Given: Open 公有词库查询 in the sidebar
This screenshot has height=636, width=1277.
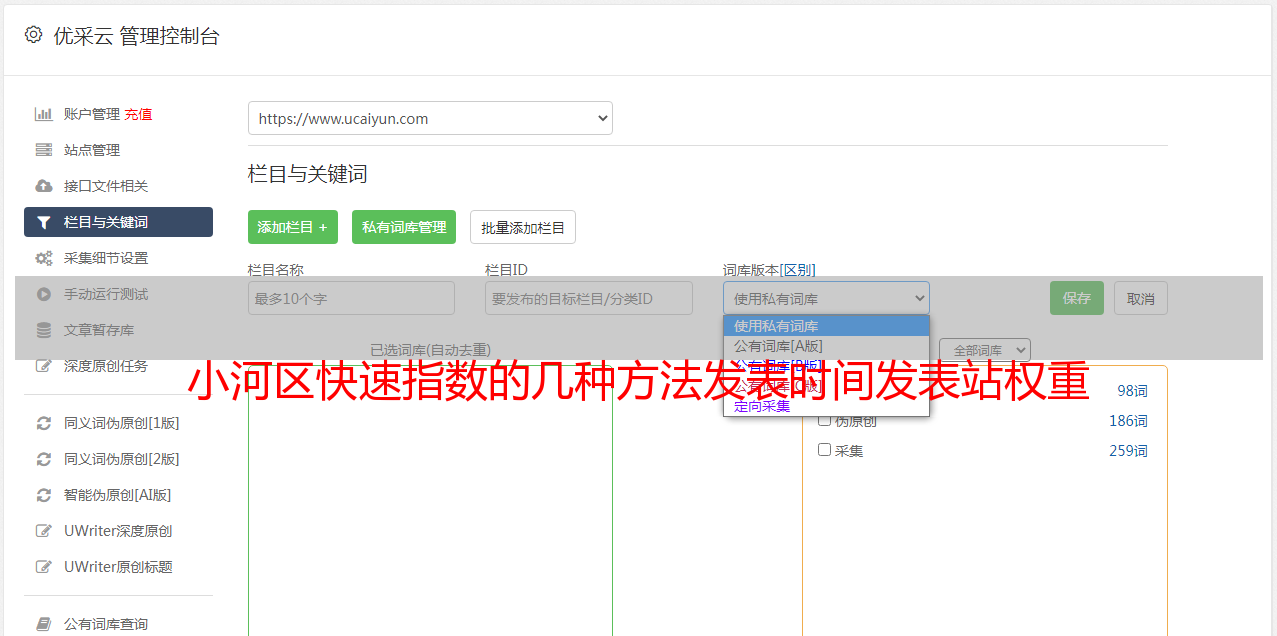Looking at the screenshot, I should tap(106, 624).
